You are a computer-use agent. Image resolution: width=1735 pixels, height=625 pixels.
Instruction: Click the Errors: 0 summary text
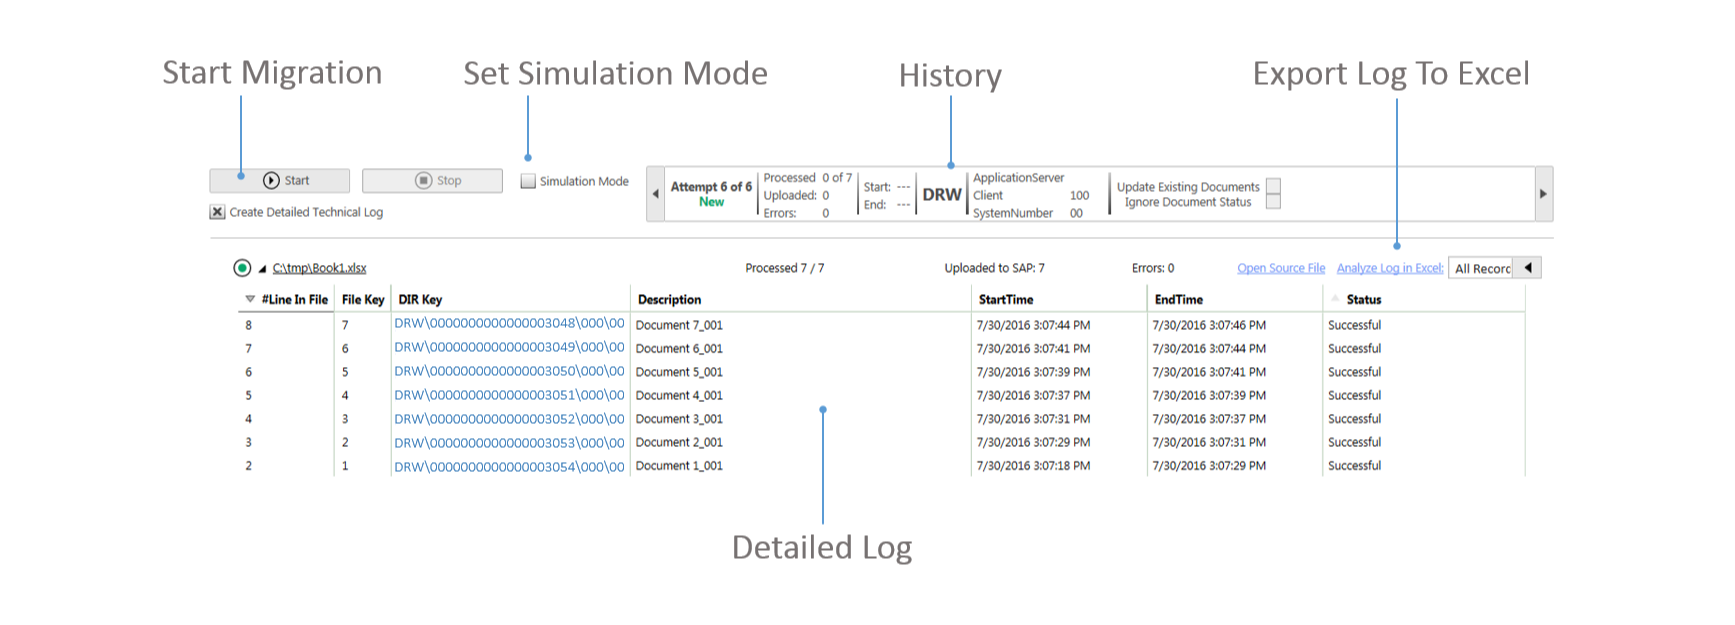[1153, 268]
